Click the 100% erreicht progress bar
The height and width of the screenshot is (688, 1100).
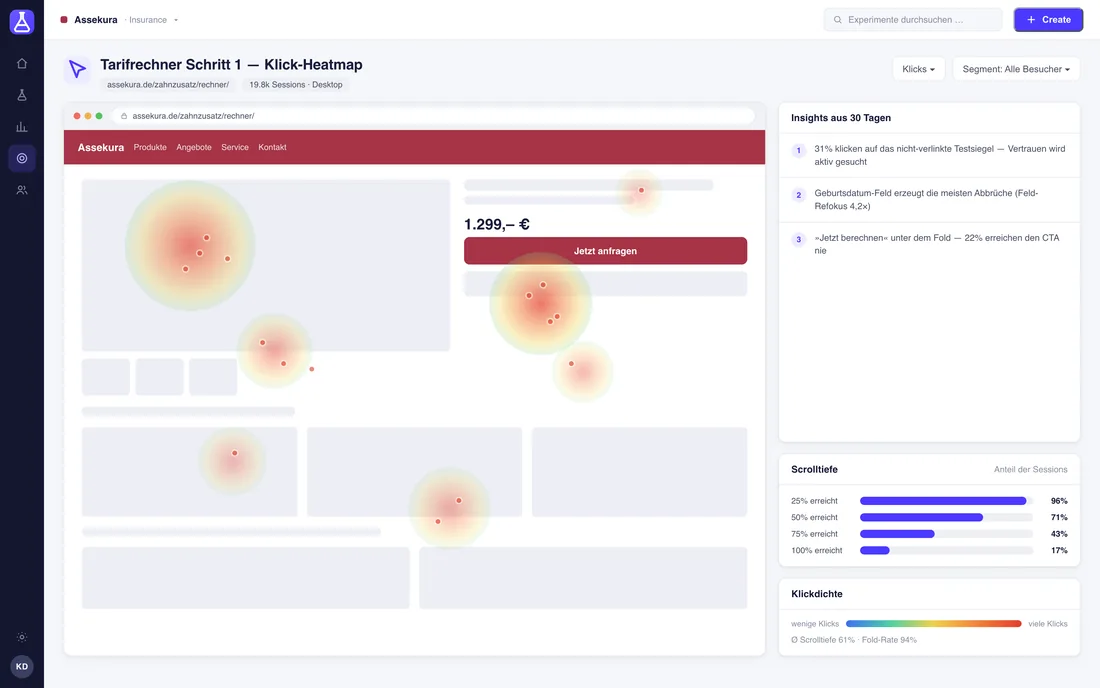click(x=946, y=551)
